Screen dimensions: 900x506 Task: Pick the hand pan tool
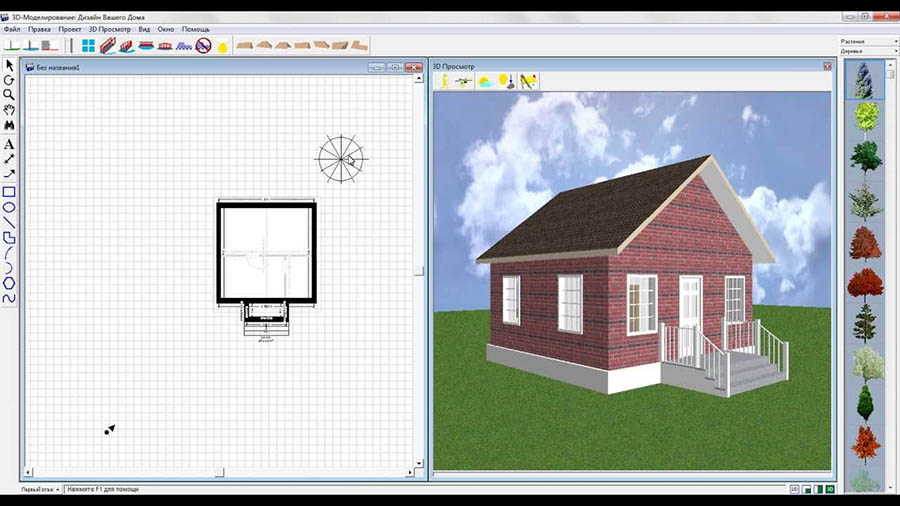tap(9, 110)
